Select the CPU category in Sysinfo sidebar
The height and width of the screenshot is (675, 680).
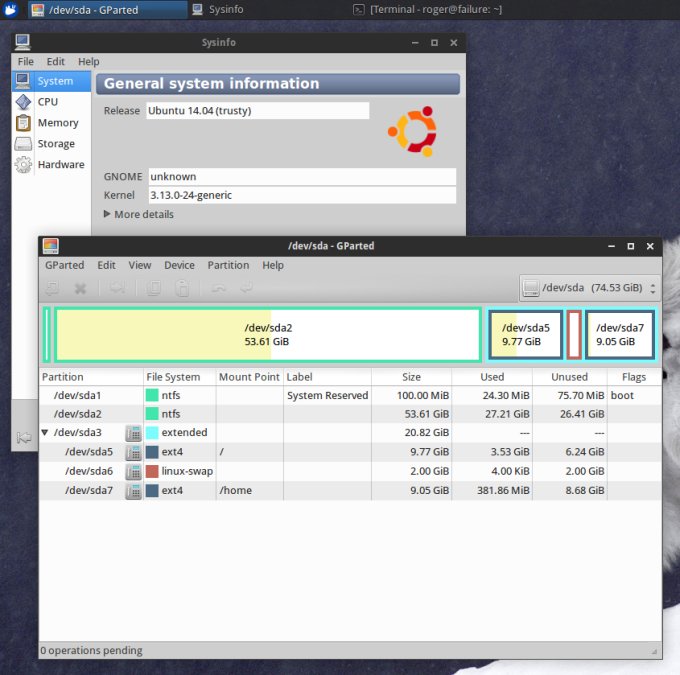(51, 102)
